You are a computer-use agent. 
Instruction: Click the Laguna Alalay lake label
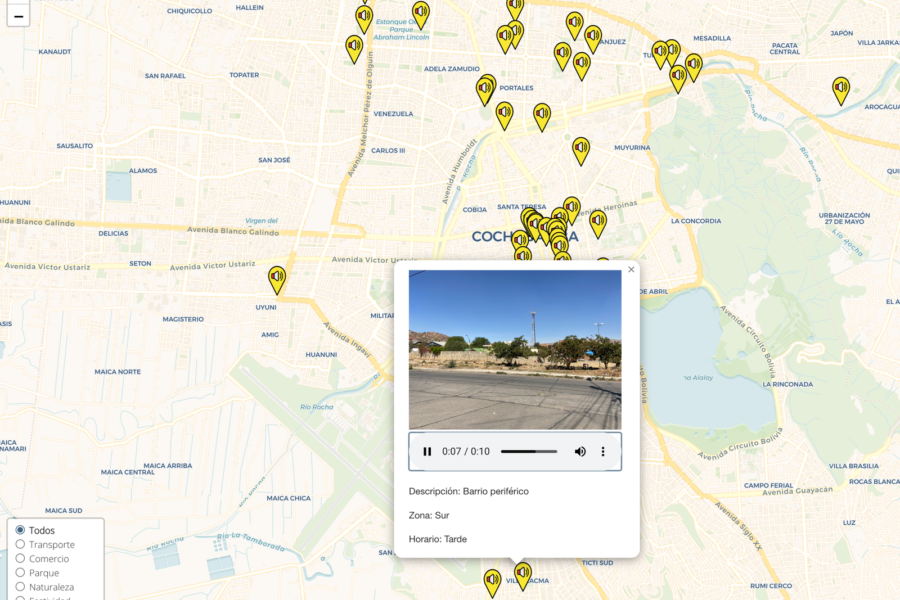click(699, 378)
